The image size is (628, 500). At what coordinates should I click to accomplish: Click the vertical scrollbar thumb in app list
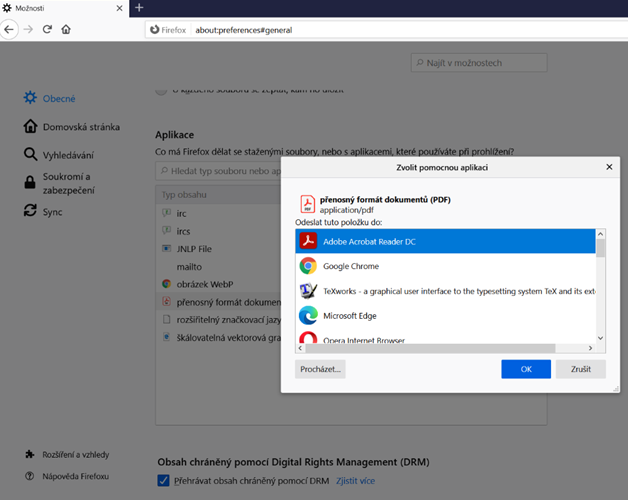tap(600, 248)
